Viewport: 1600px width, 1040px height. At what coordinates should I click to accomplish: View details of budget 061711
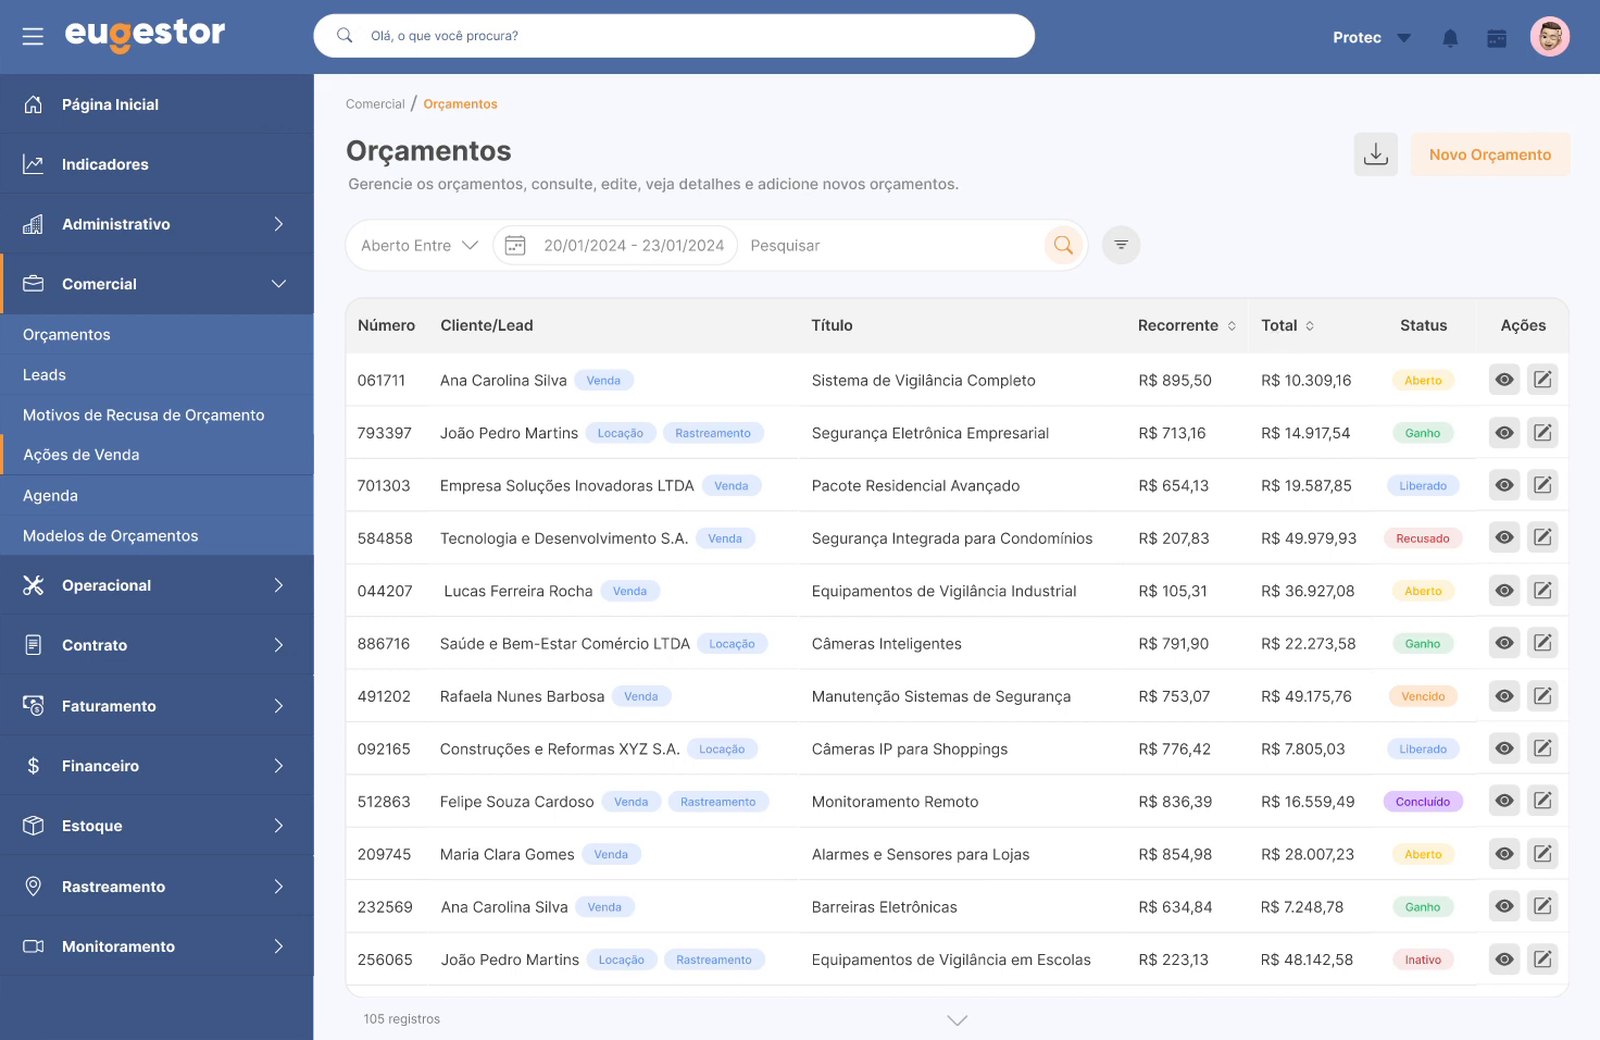pos(1504,380)
